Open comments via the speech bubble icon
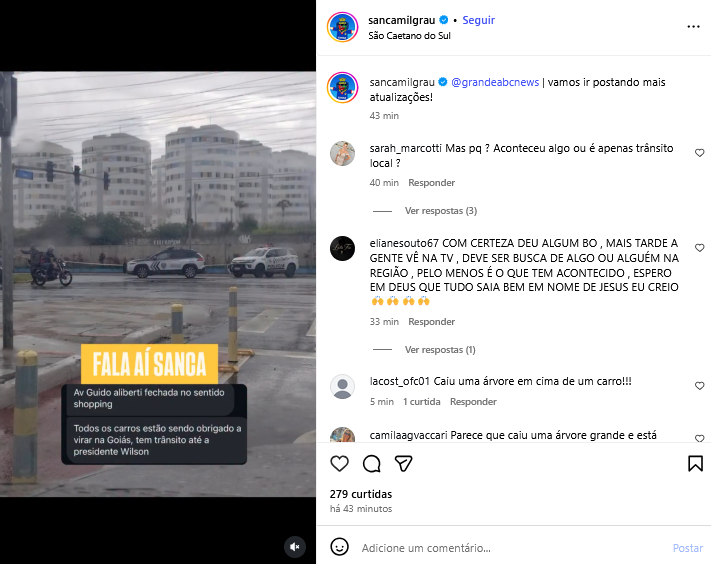Image resolution: width=711 pixels, height=564 pixels. point(371,463)
